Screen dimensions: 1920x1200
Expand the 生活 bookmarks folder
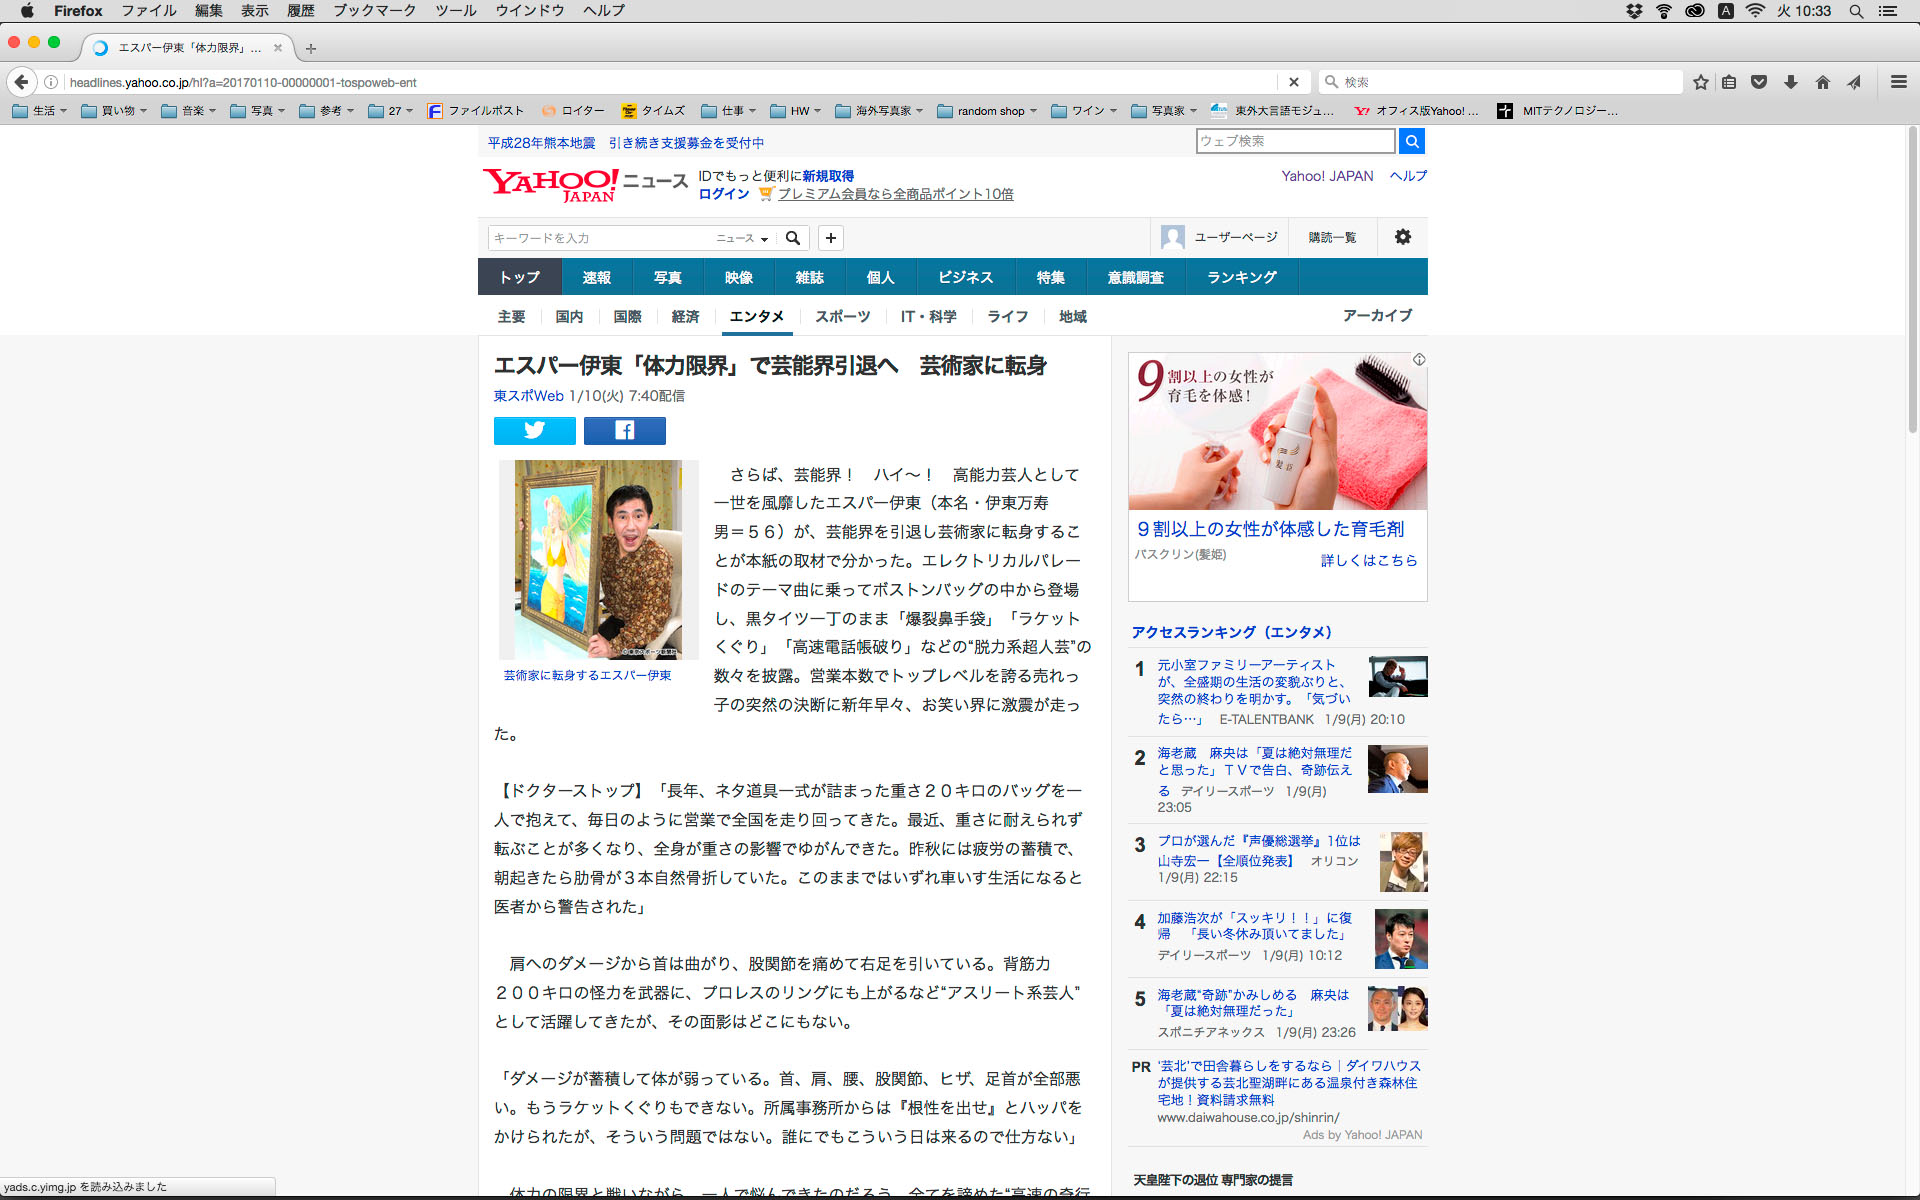coord(40,111)
